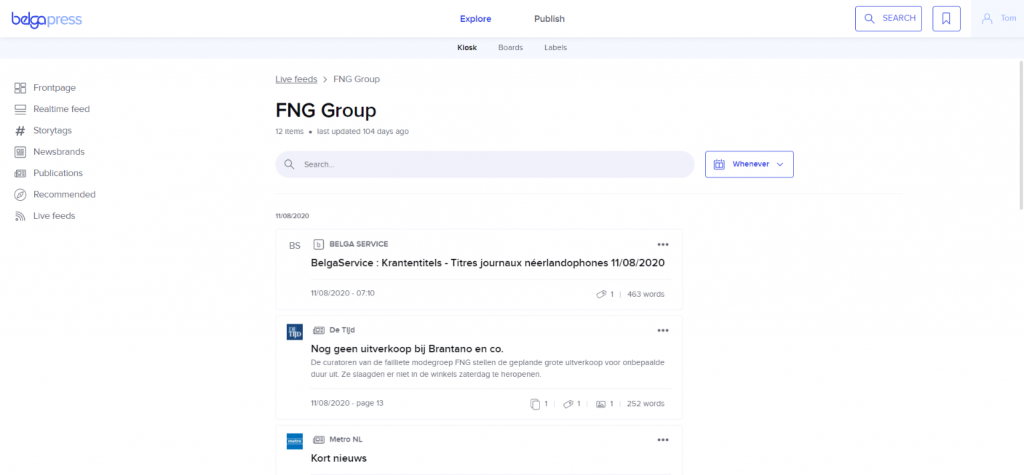Click the copies icon on the Brantano article
This screenshot has width=1024, height=475.
point(535,404)
